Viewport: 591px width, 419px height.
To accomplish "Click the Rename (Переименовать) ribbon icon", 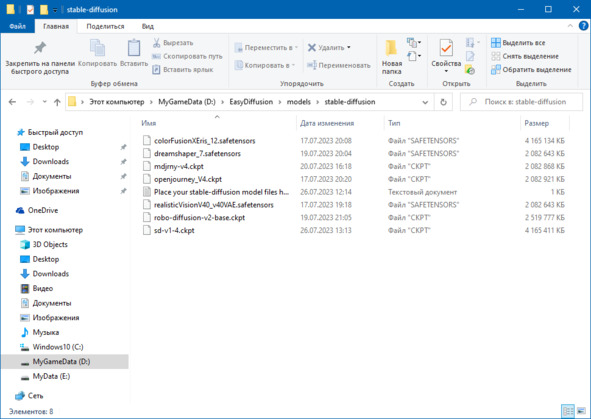I will [x=312, y=65].
